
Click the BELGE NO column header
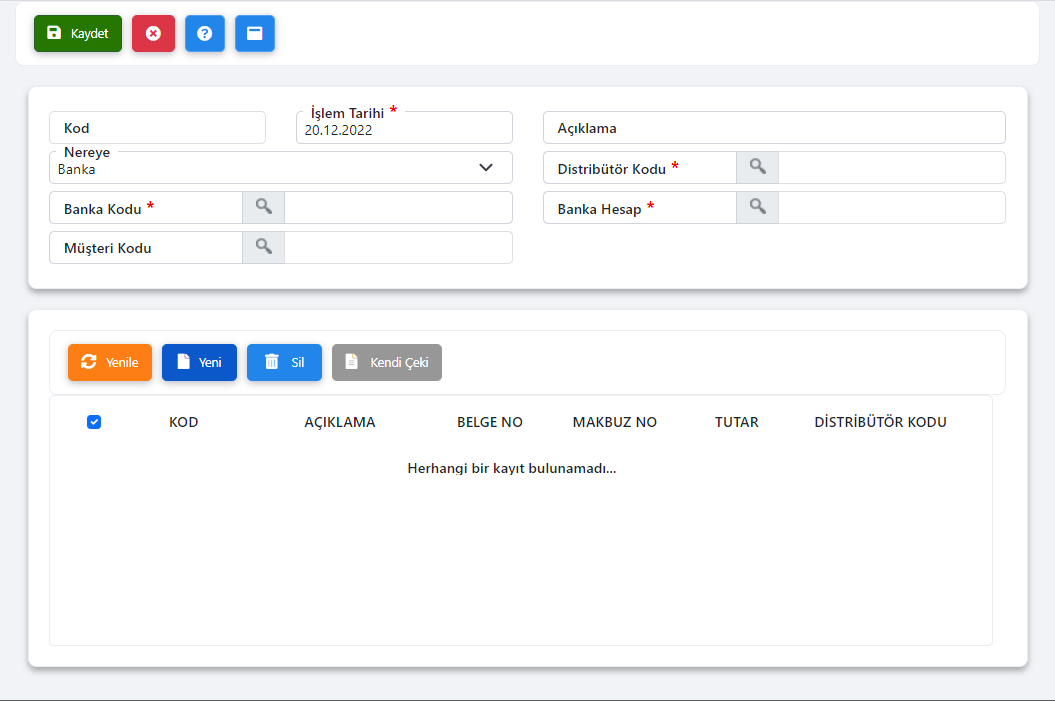pos(489,422)
